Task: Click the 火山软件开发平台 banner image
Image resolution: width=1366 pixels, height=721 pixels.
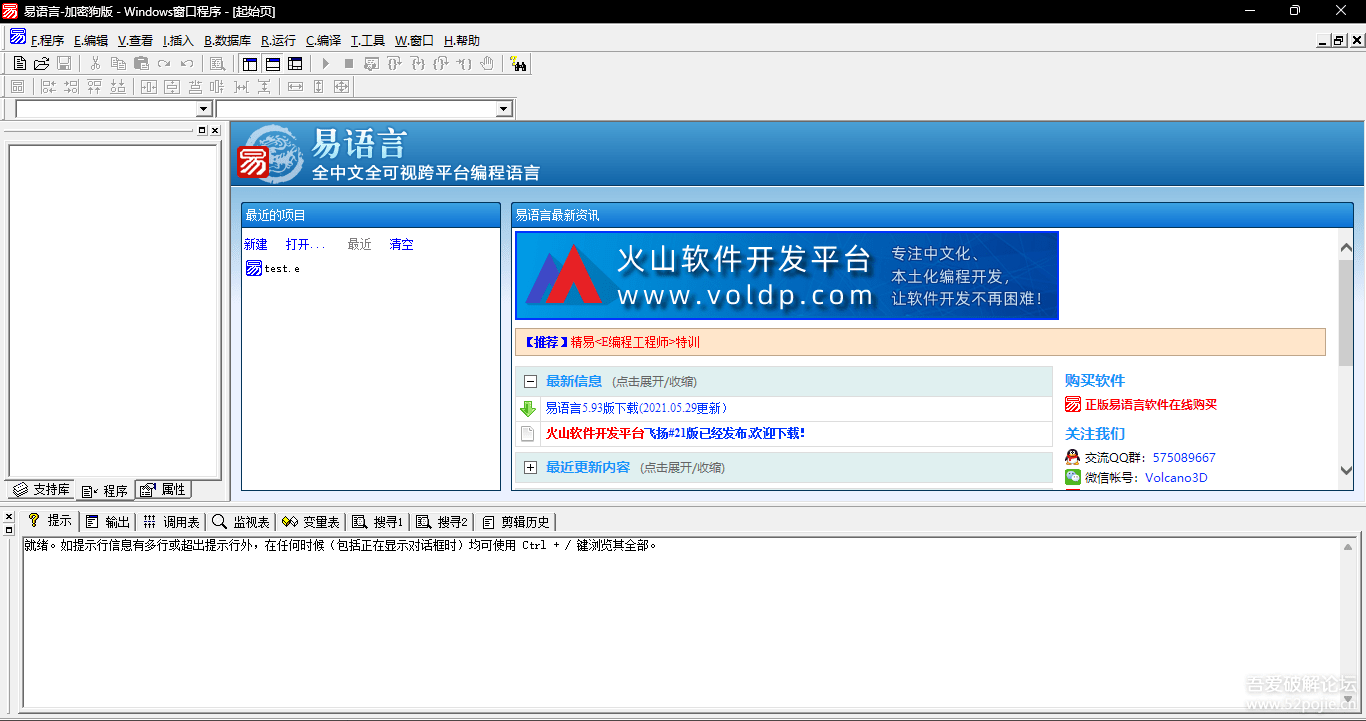Action: tap(787, 275)
